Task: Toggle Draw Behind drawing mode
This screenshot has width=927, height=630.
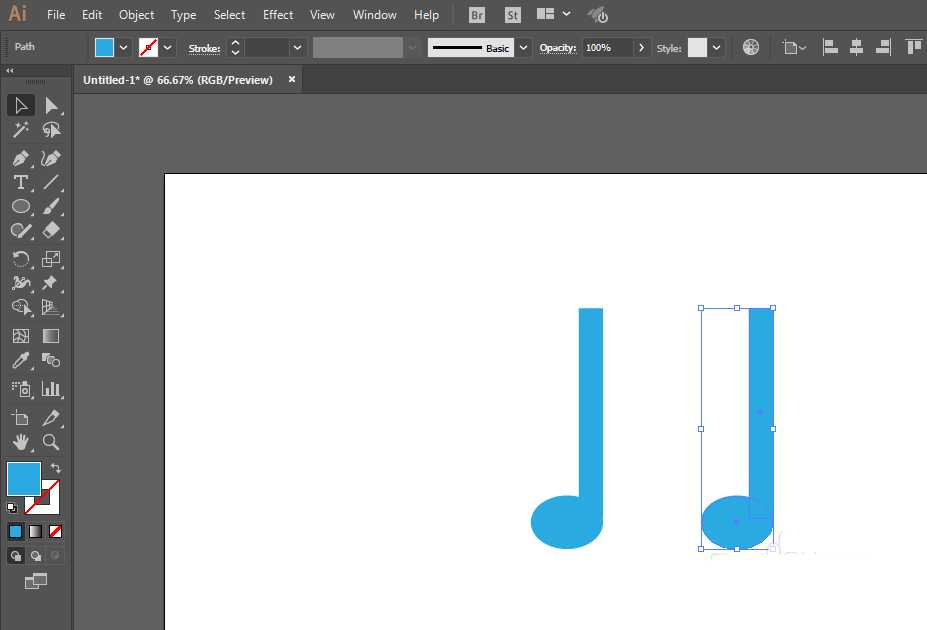Action: pyautogui.click(x=37, y=555)
